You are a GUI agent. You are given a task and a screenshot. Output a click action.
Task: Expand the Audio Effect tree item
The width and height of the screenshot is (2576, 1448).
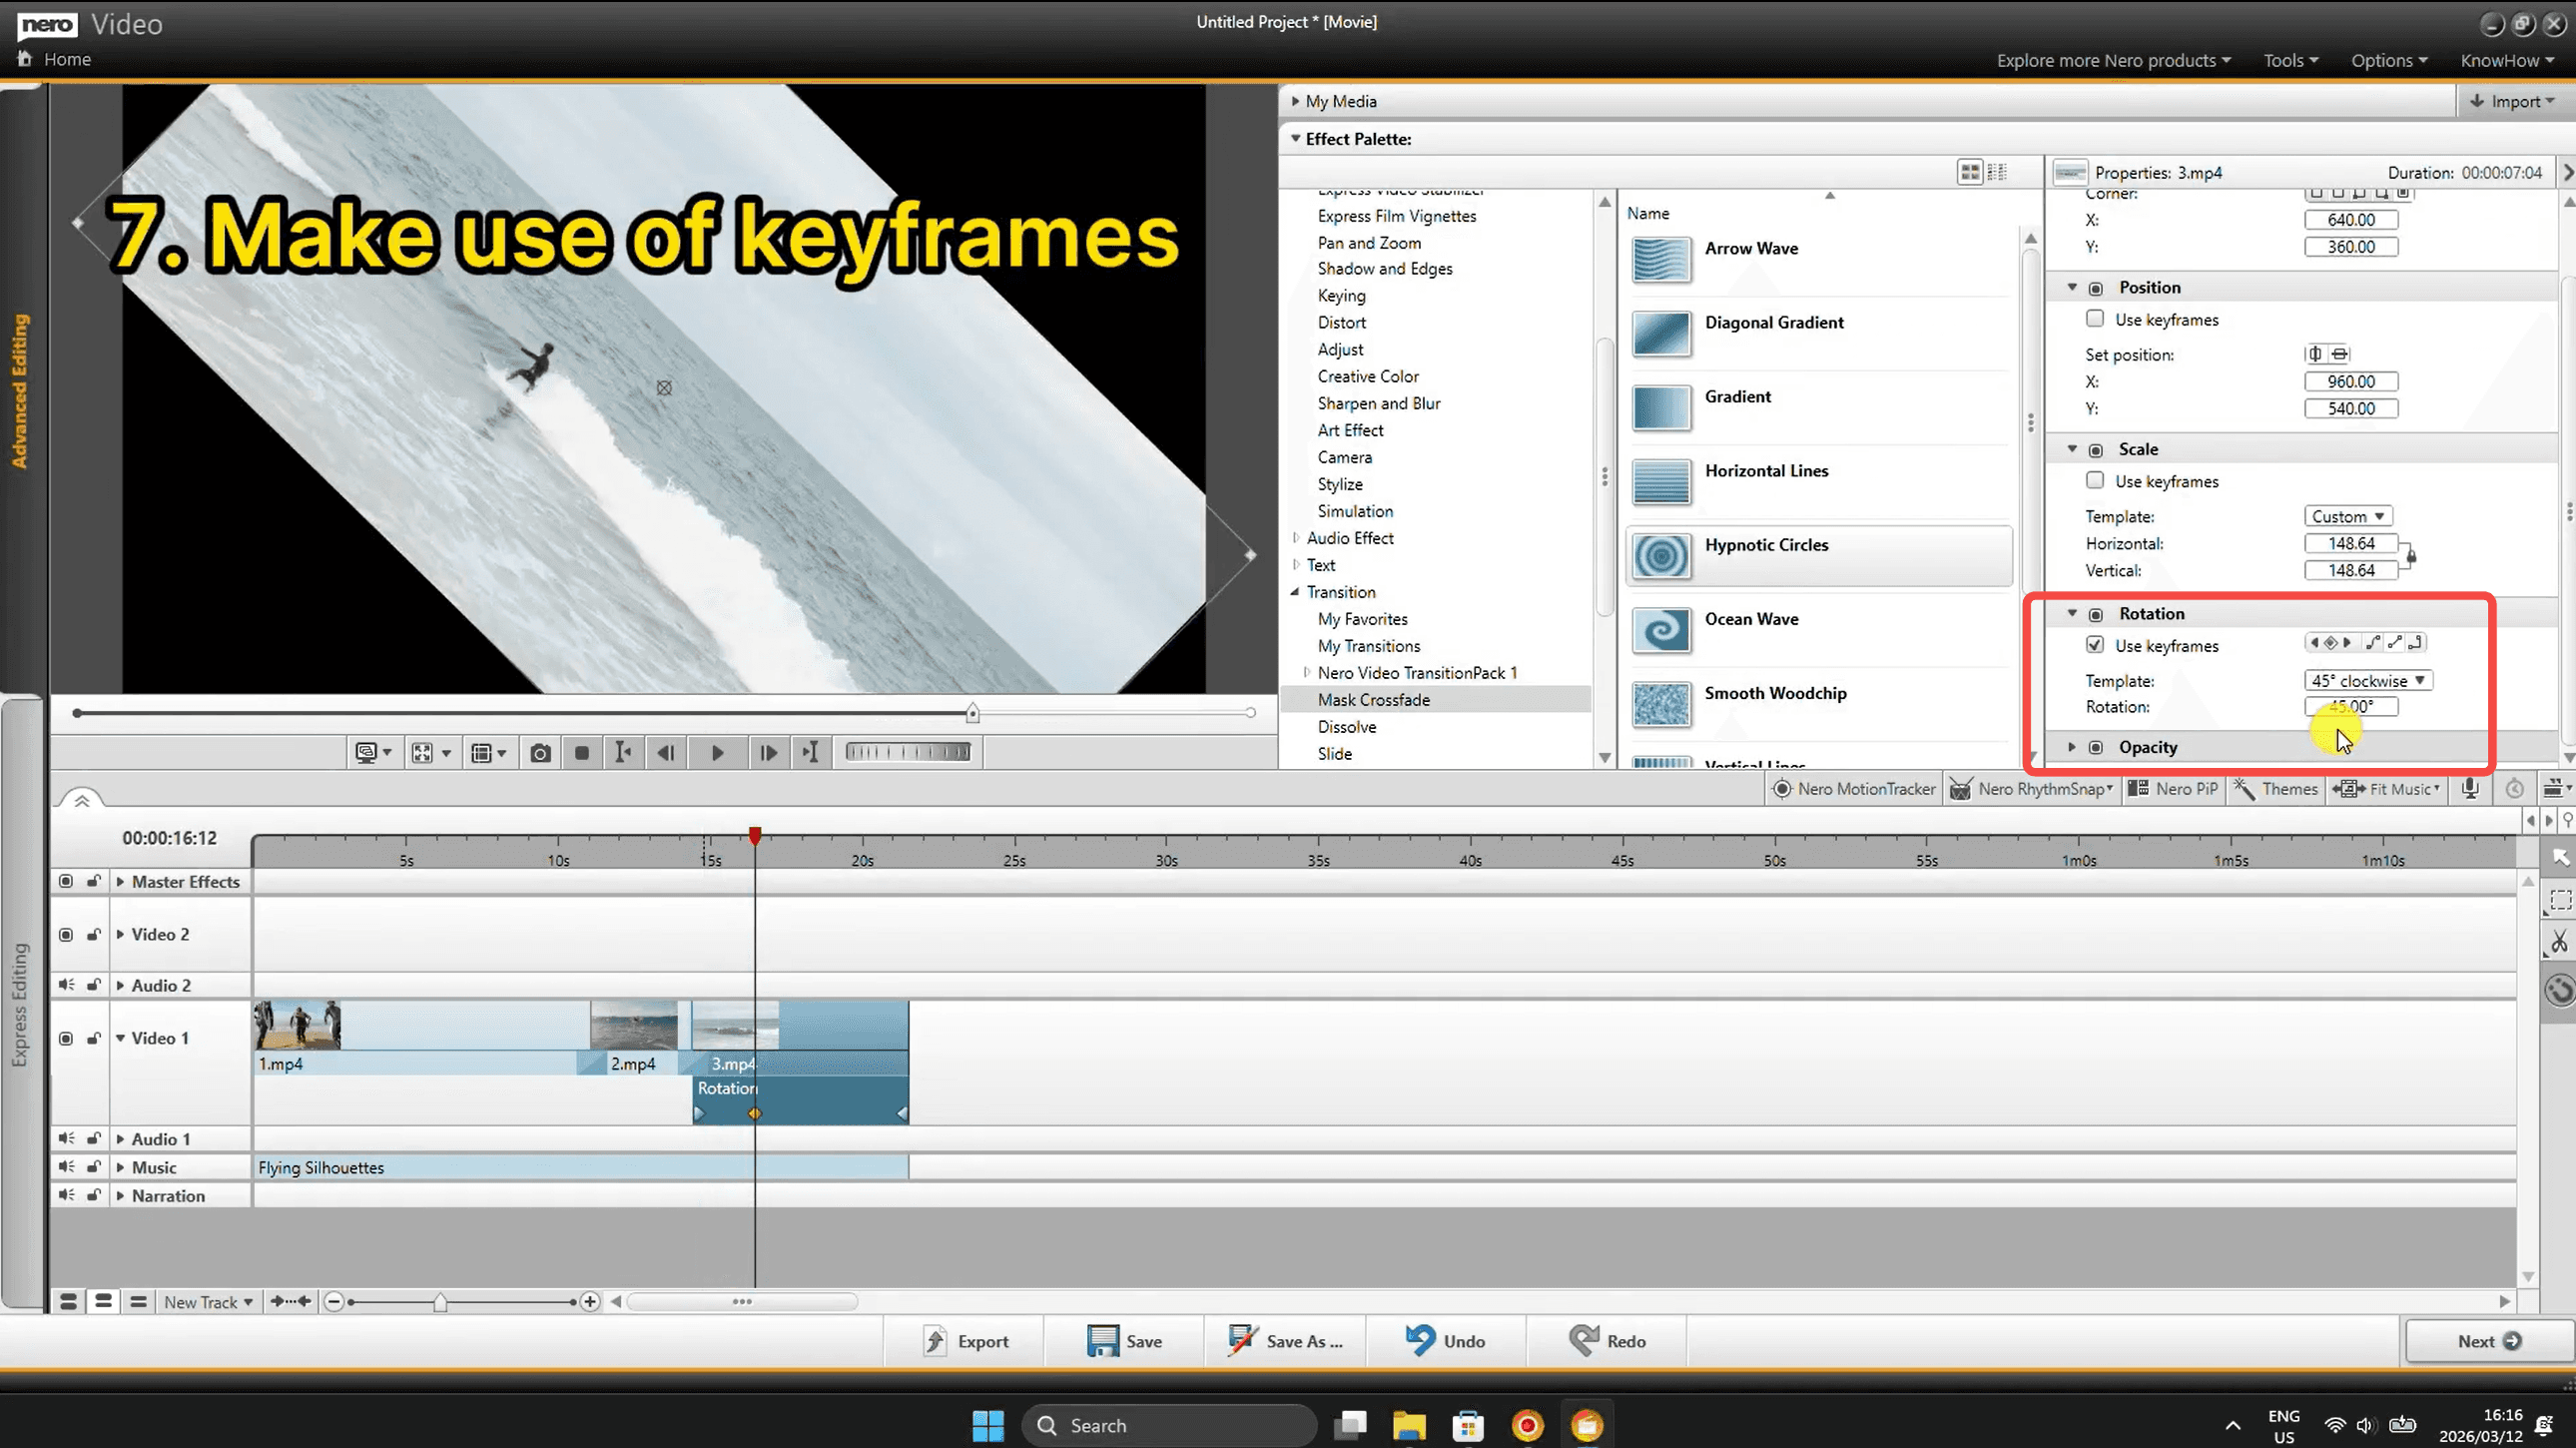tap(1296, 538)
